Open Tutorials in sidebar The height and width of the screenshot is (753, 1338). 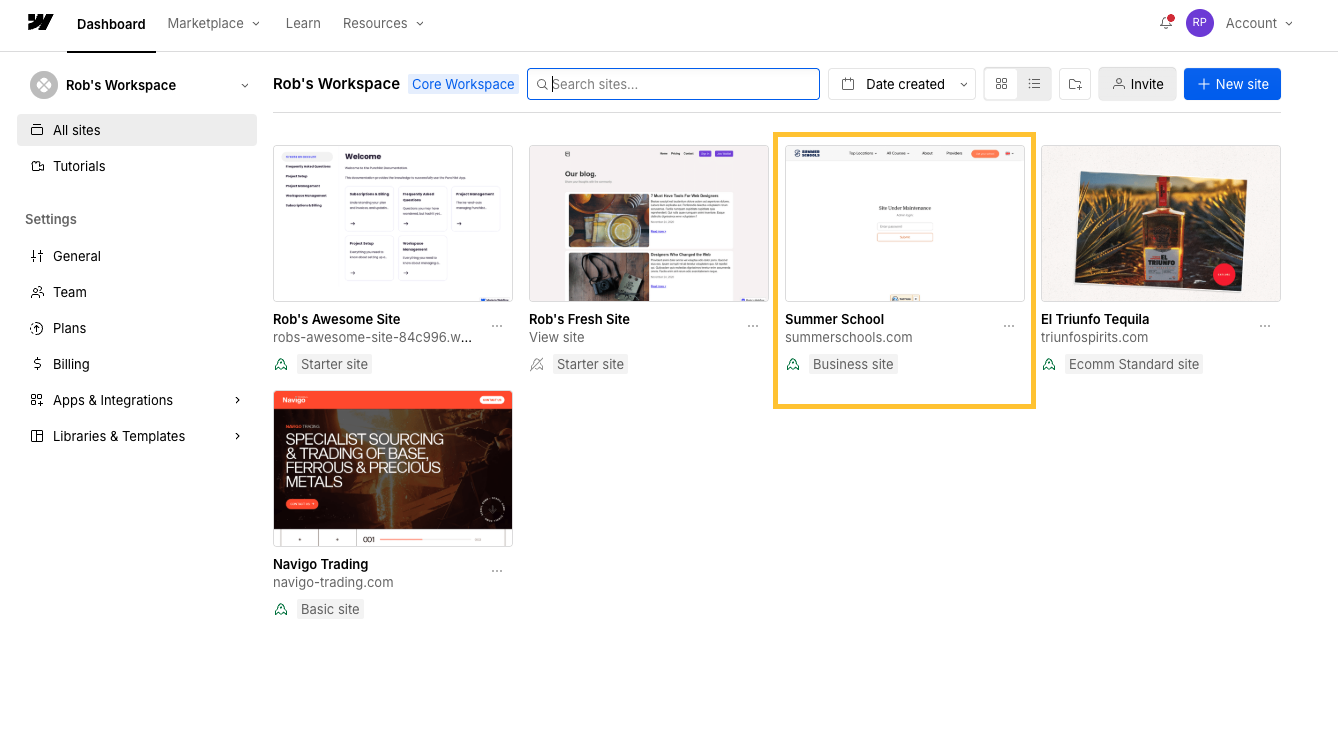pyautogui.click(x=137, y=166)
